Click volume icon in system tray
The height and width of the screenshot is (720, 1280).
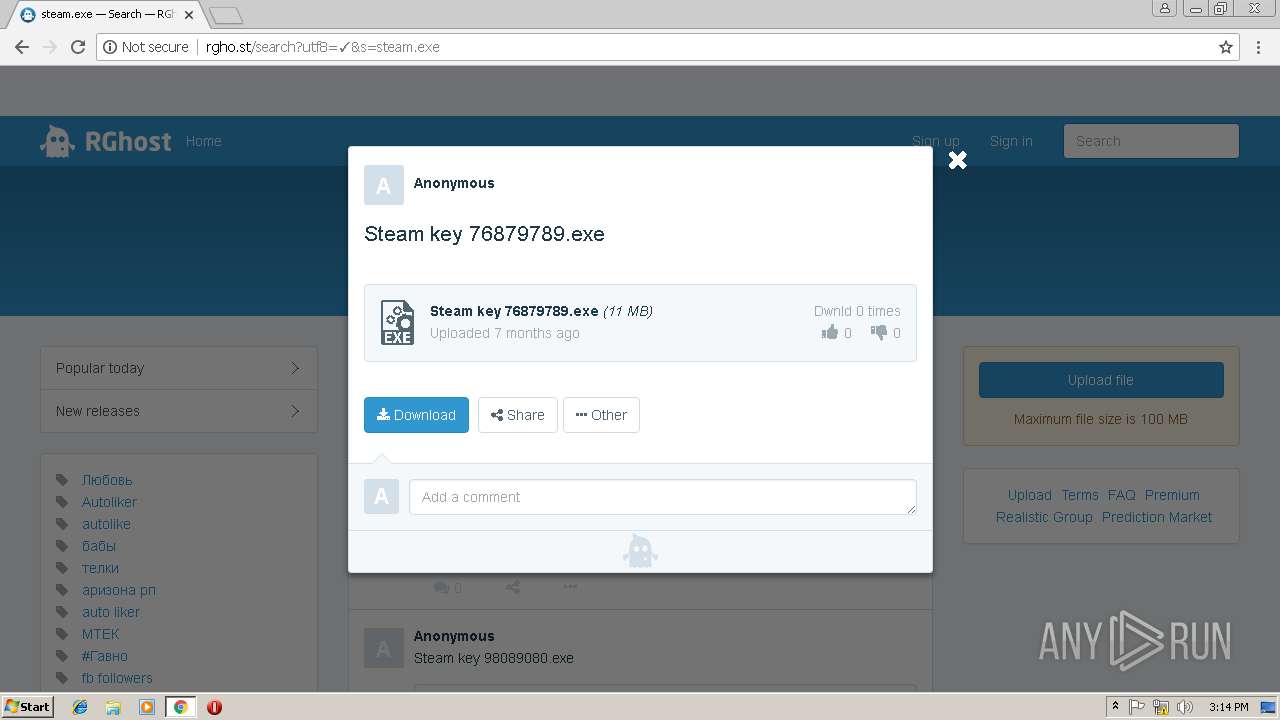(x=1185, y=707)
